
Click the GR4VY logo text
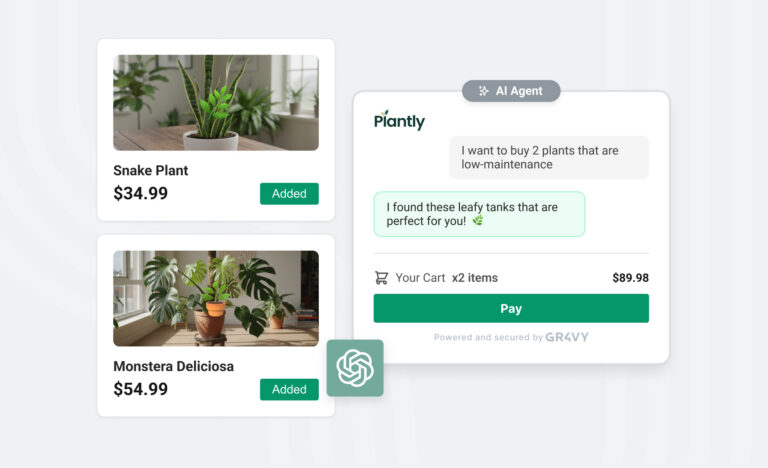click(x=567, y=337)
